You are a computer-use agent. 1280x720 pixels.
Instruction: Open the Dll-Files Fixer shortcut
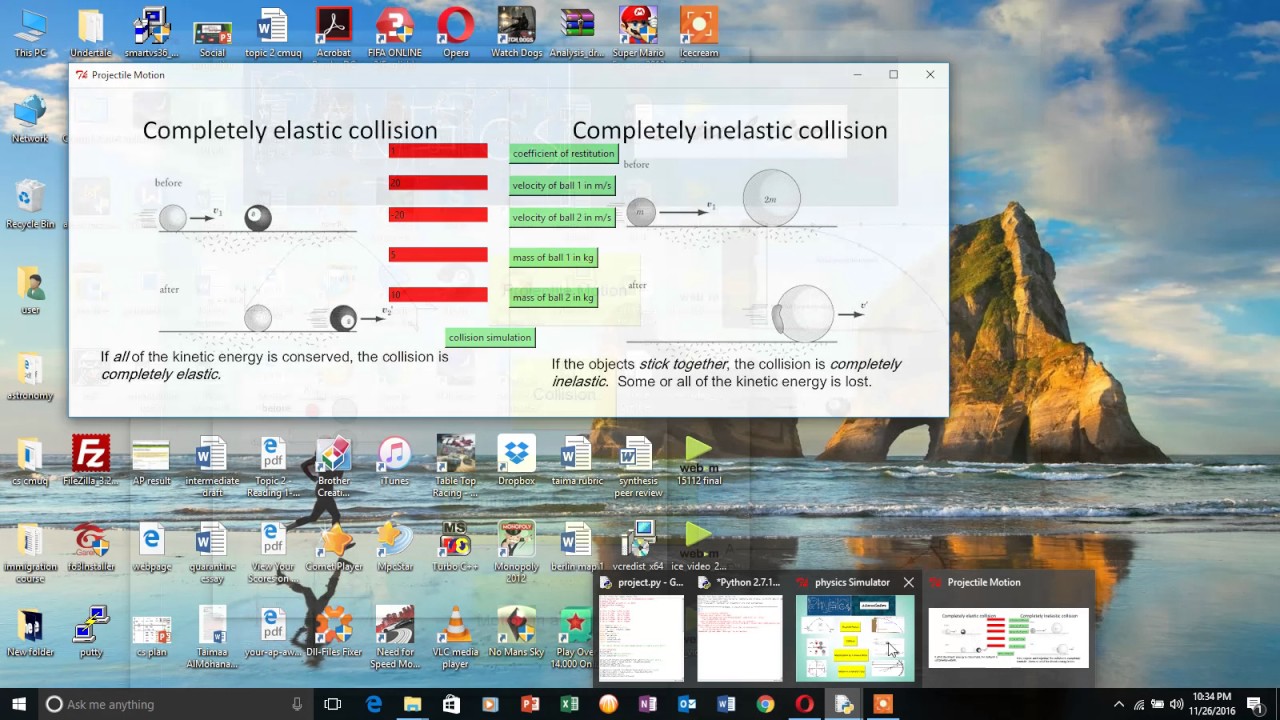[x=334, y=632]
